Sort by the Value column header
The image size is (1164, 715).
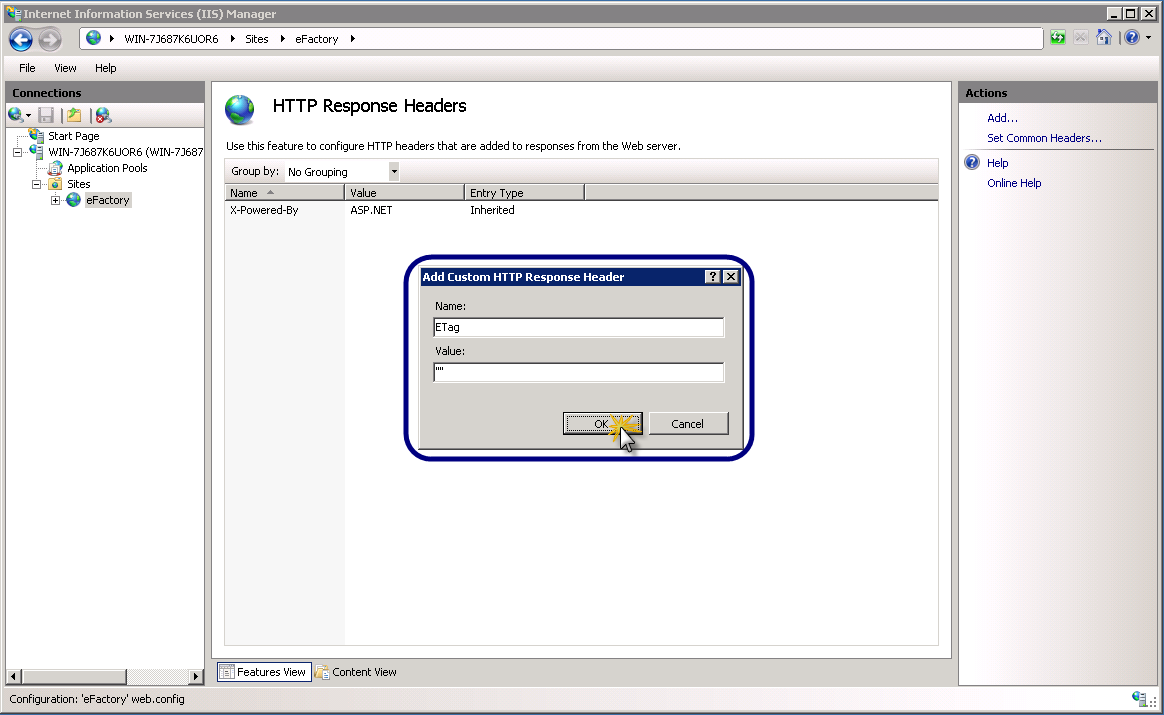coord(405,192)
